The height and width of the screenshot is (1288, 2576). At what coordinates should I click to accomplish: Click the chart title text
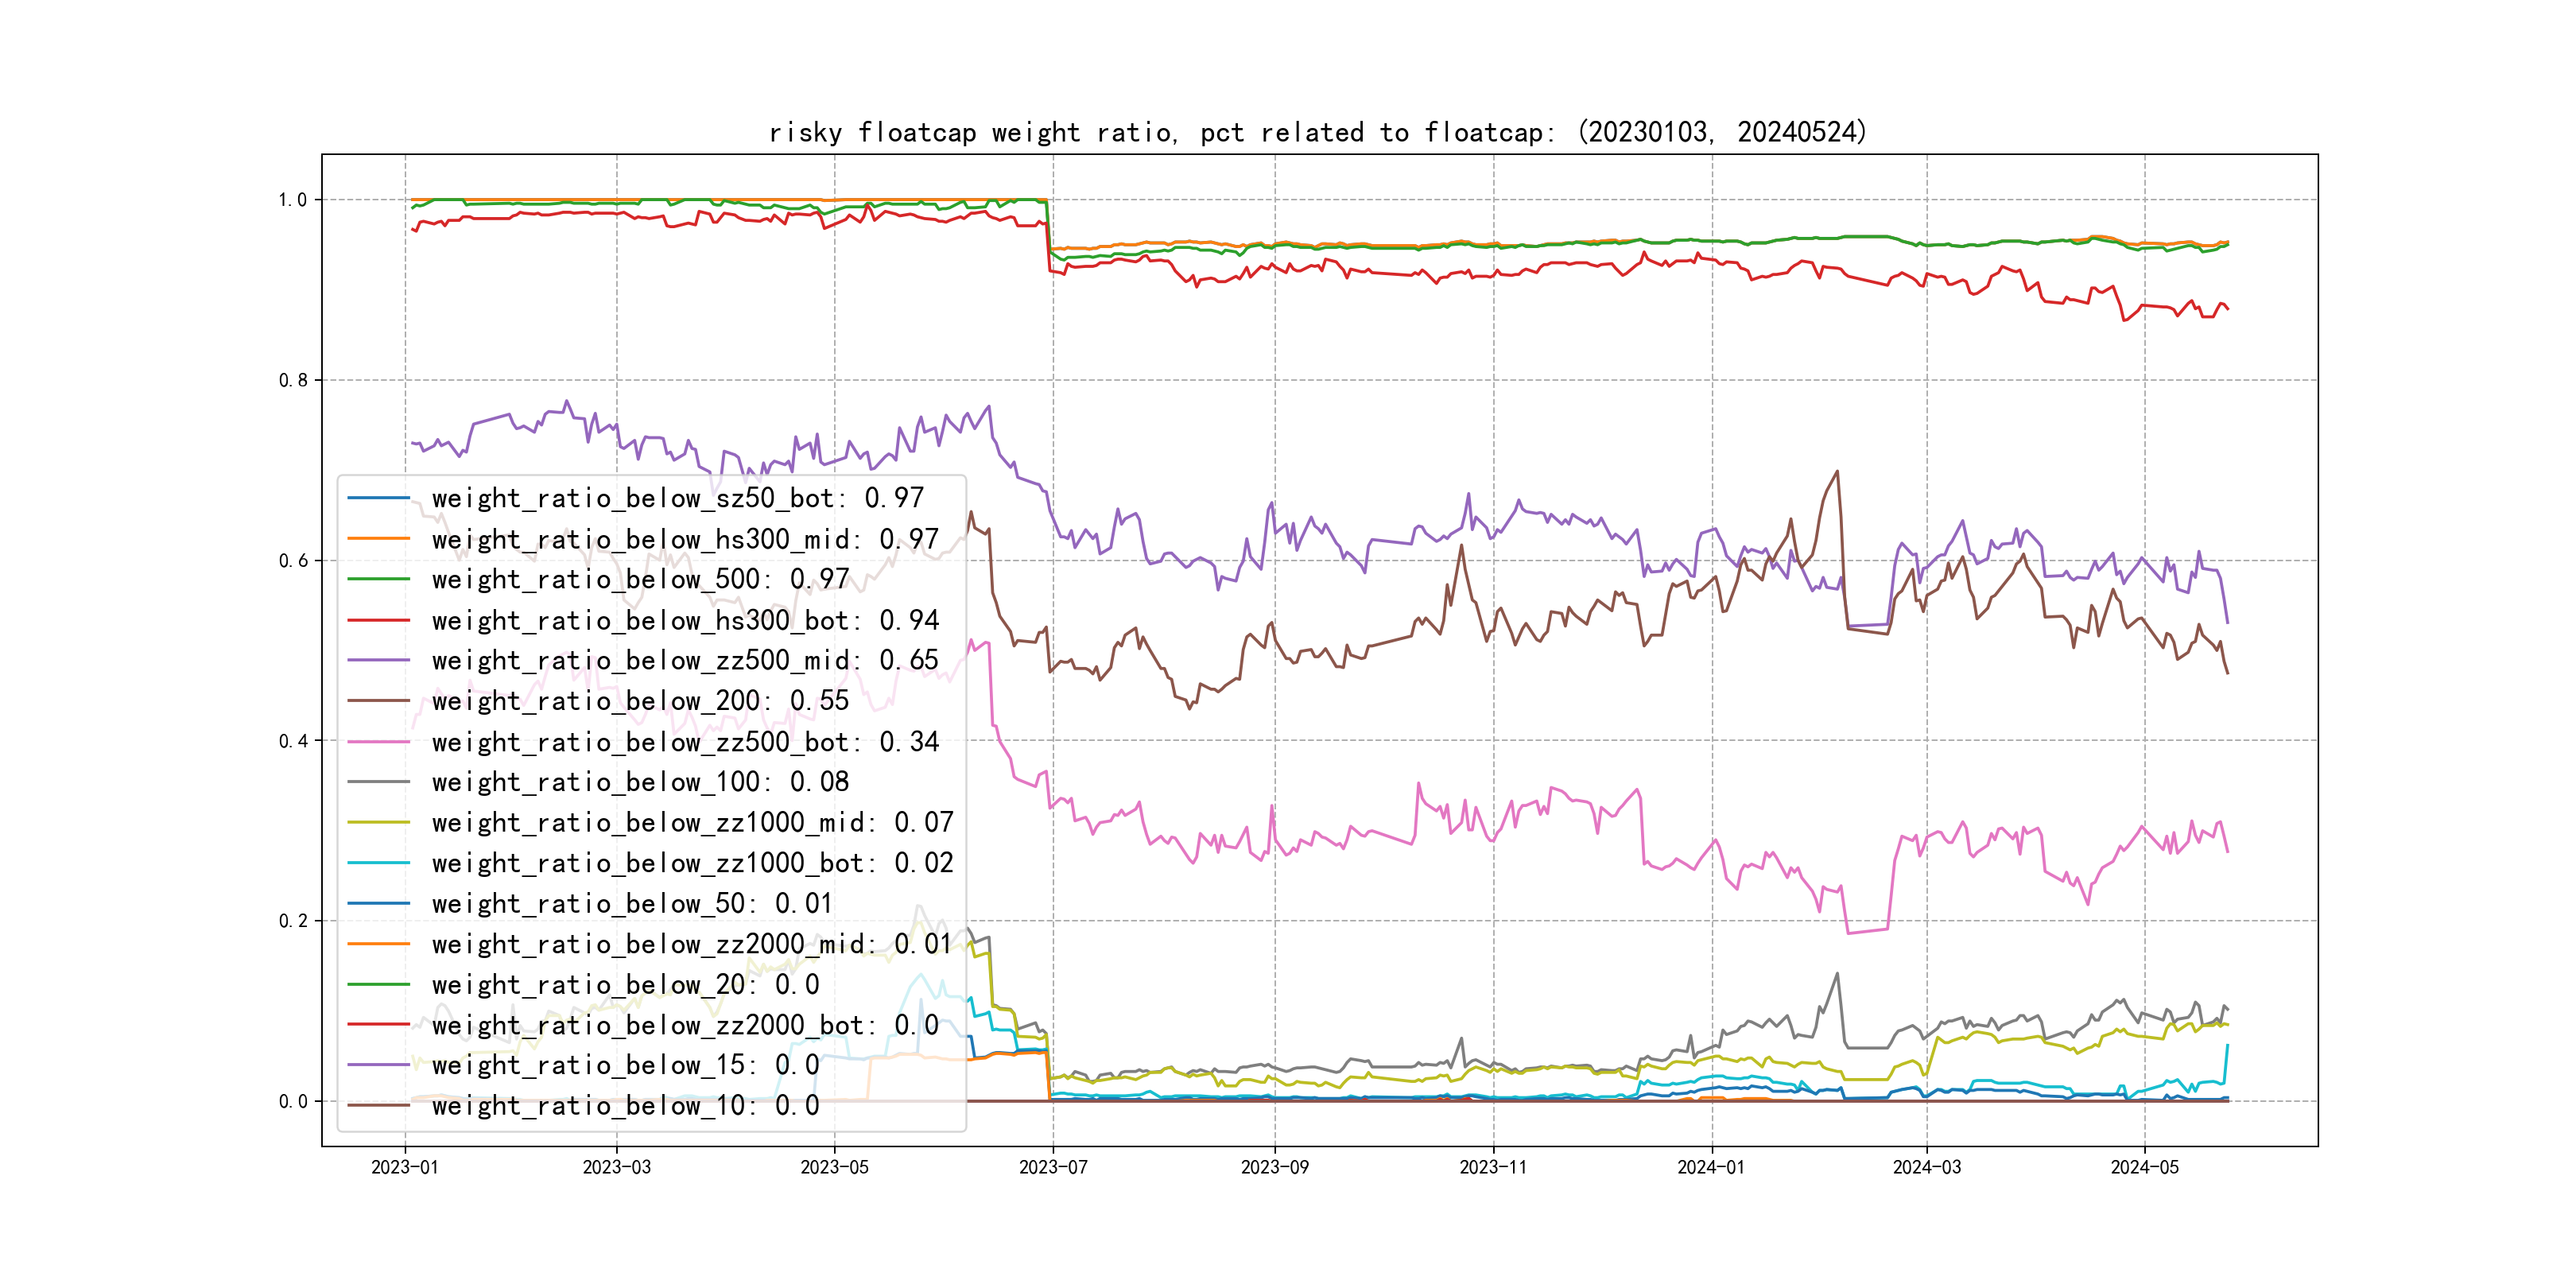pos(1317,132)
